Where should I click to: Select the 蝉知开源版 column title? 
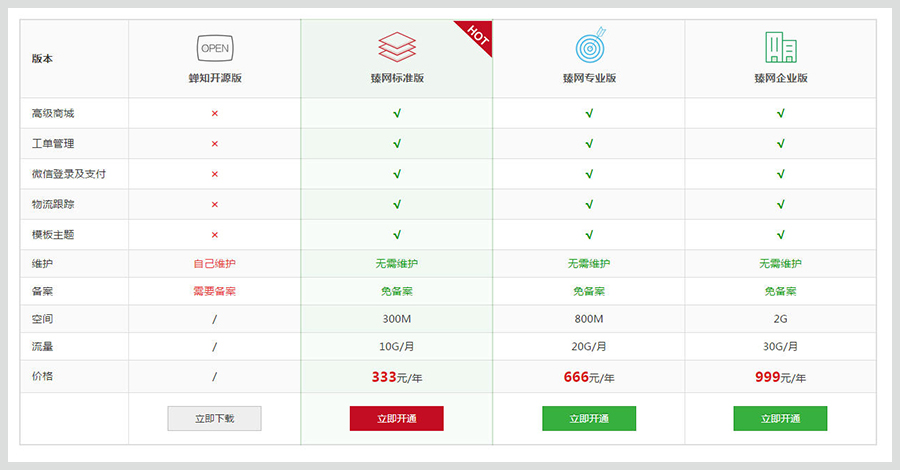click(x=215, y=78)
